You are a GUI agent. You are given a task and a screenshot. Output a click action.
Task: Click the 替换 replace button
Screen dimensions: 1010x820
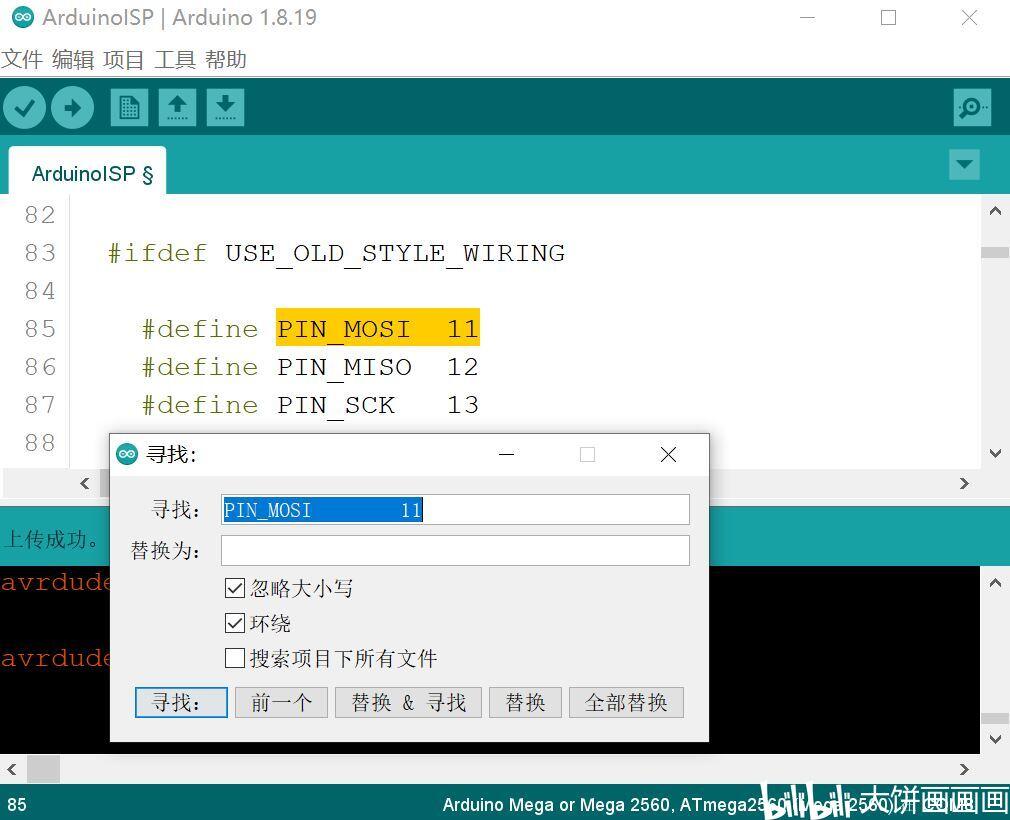pyautogui.click(x=526, y=702)
